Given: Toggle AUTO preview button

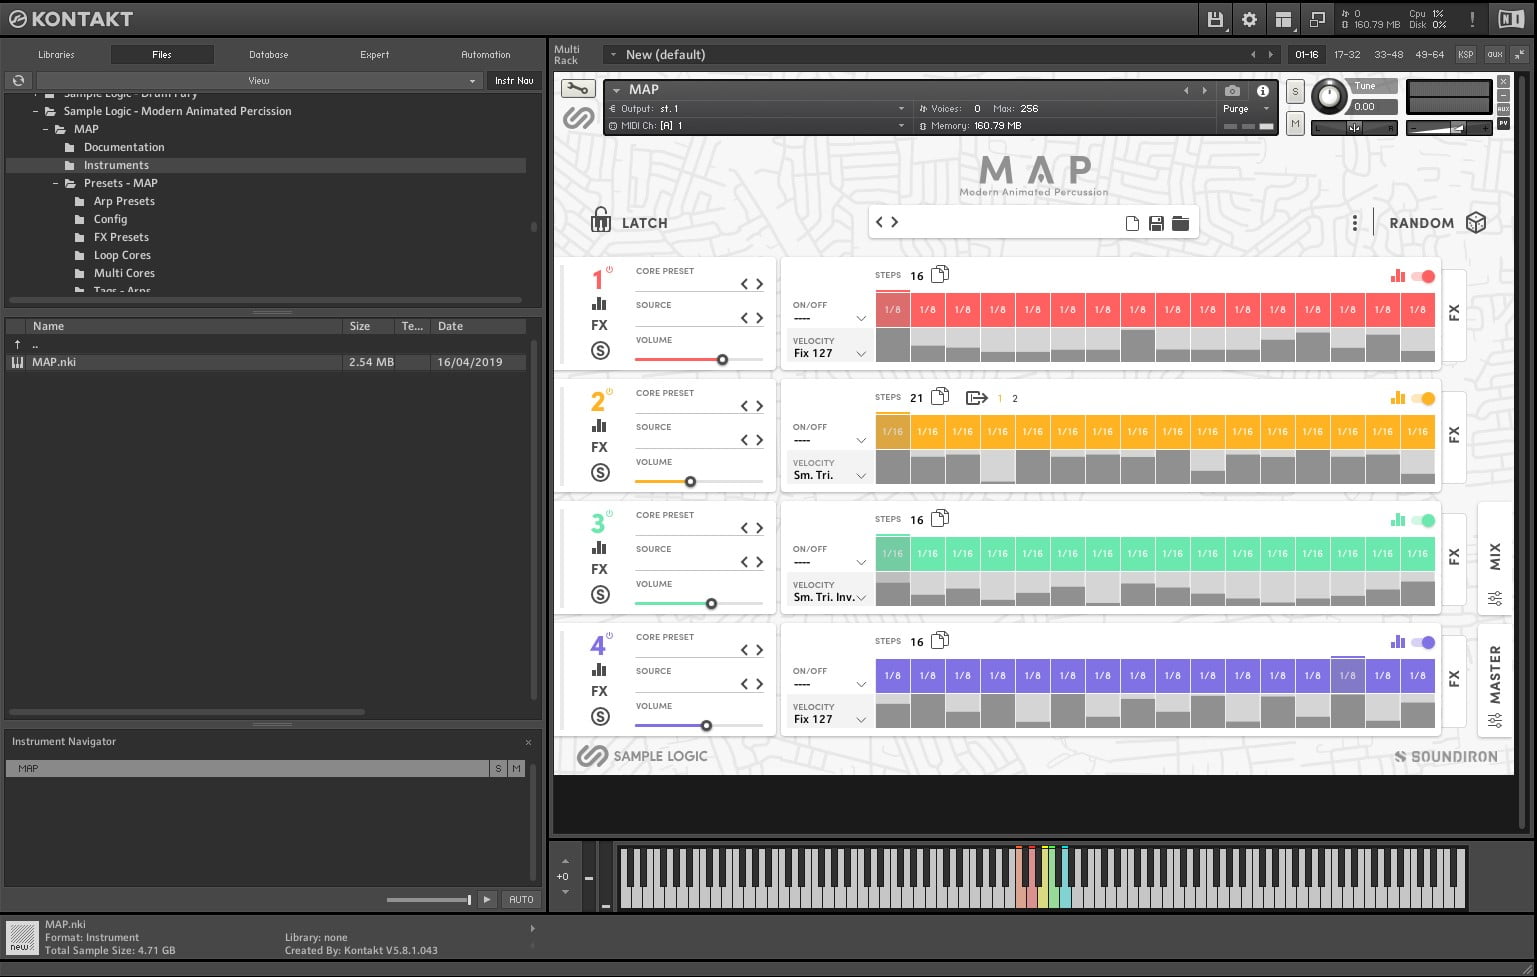Looking at the screenshot, I should click(521, 899).
